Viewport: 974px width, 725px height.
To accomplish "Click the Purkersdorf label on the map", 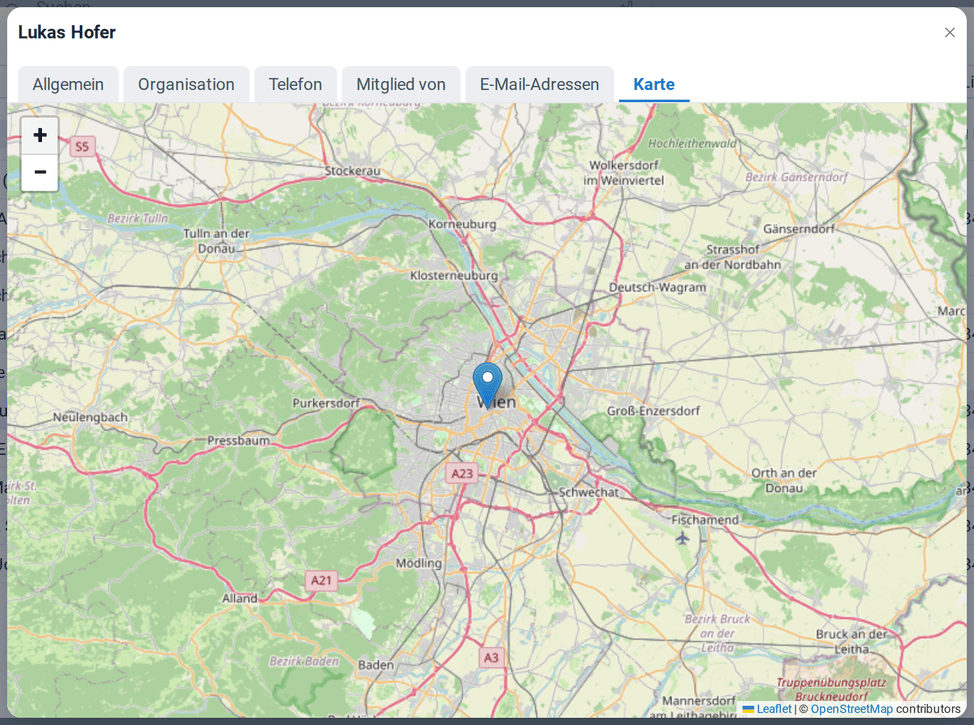I will pyautogui.click(x=326, y=403).
